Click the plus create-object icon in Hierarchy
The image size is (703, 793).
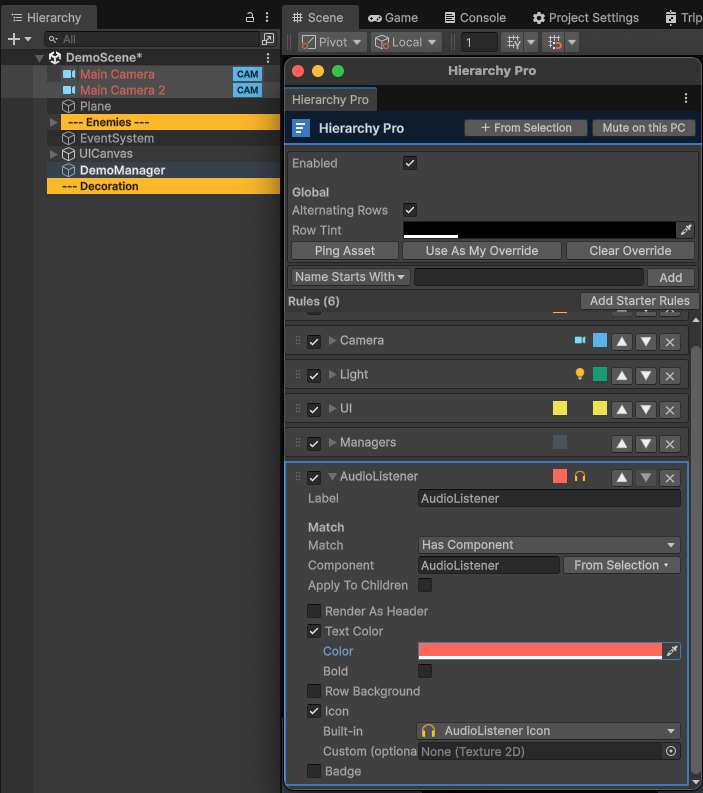[14, 39]
